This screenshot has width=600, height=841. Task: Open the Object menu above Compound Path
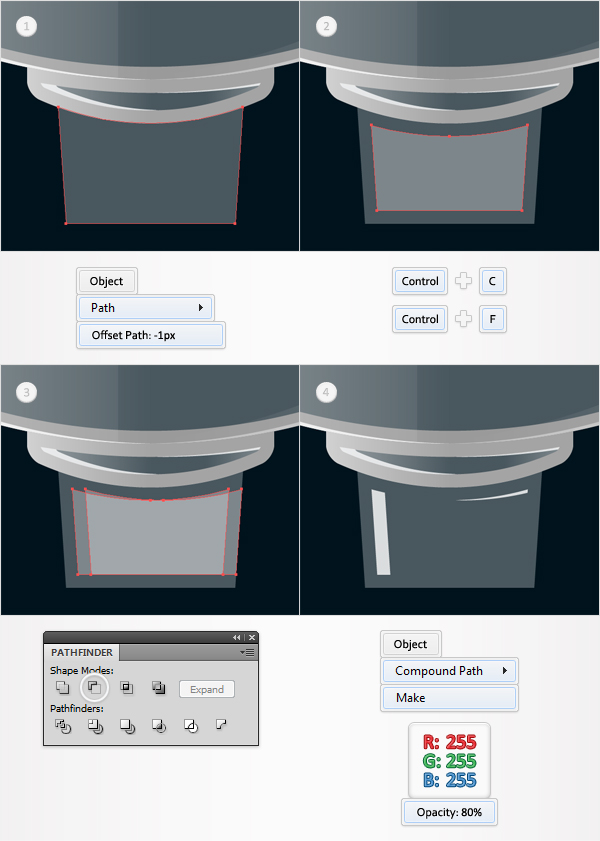(411, 644)
